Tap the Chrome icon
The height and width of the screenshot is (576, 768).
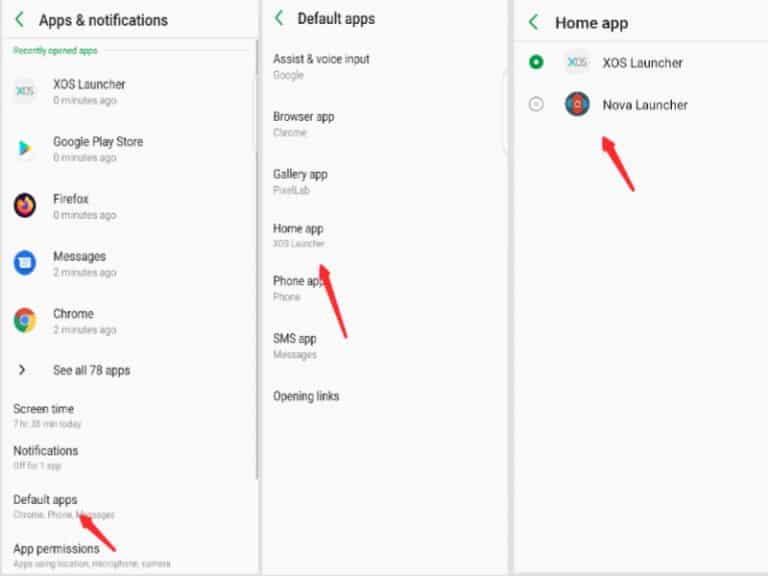(x=24, y=320)
